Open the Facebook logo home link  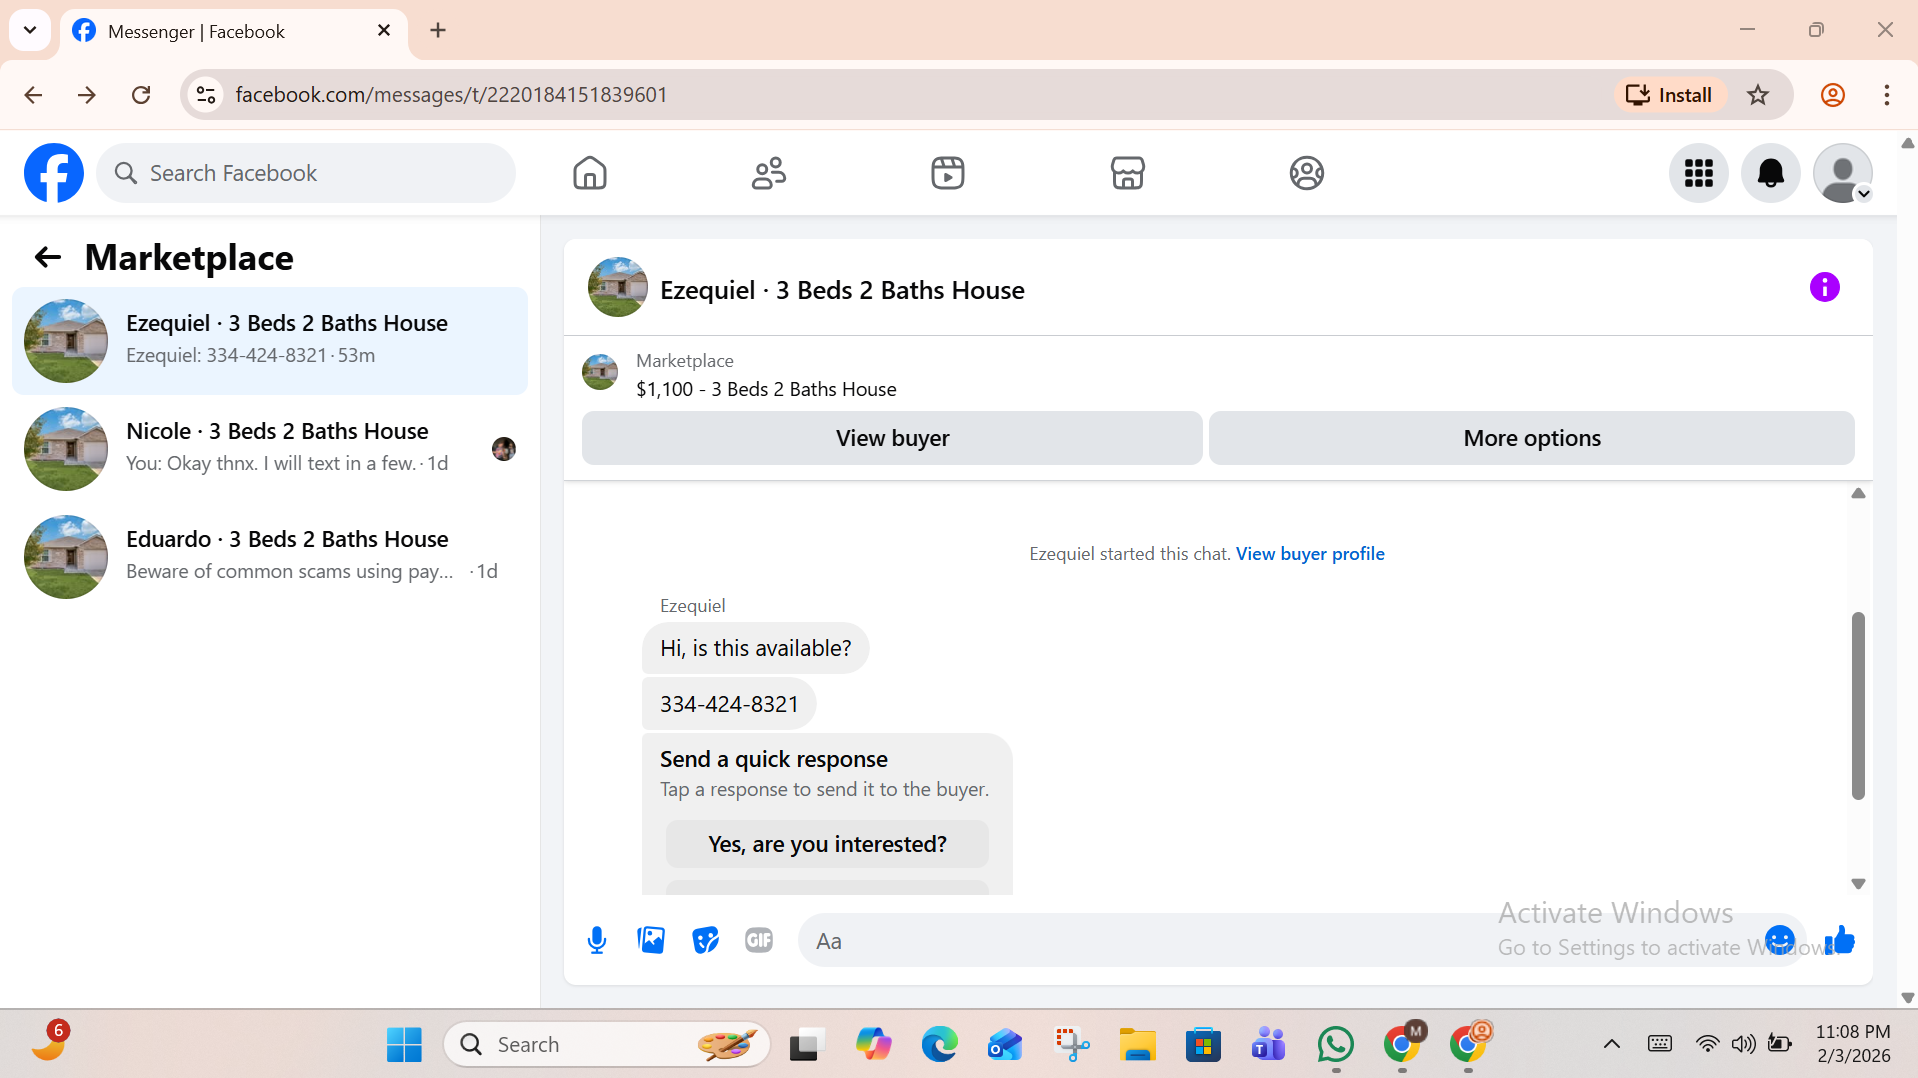click(x=54, y=173)
